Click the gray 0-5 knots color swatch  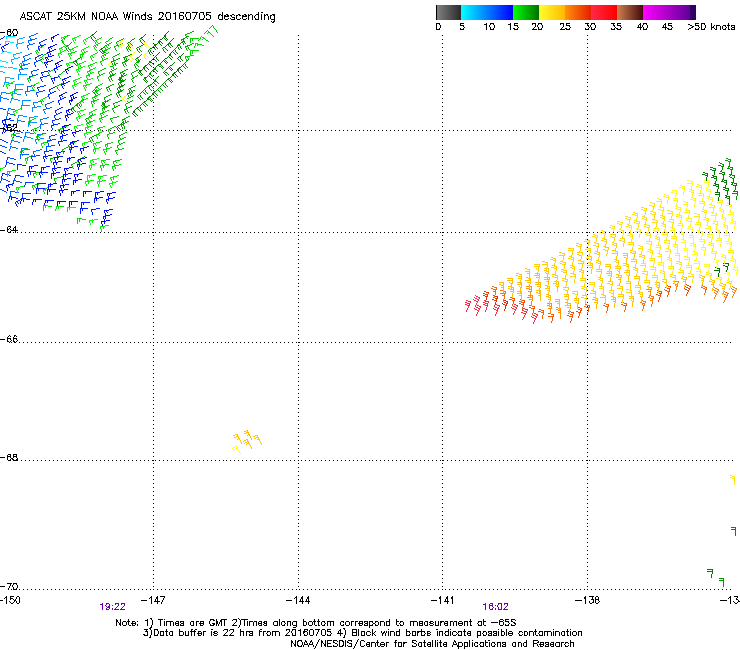[448, 12]
